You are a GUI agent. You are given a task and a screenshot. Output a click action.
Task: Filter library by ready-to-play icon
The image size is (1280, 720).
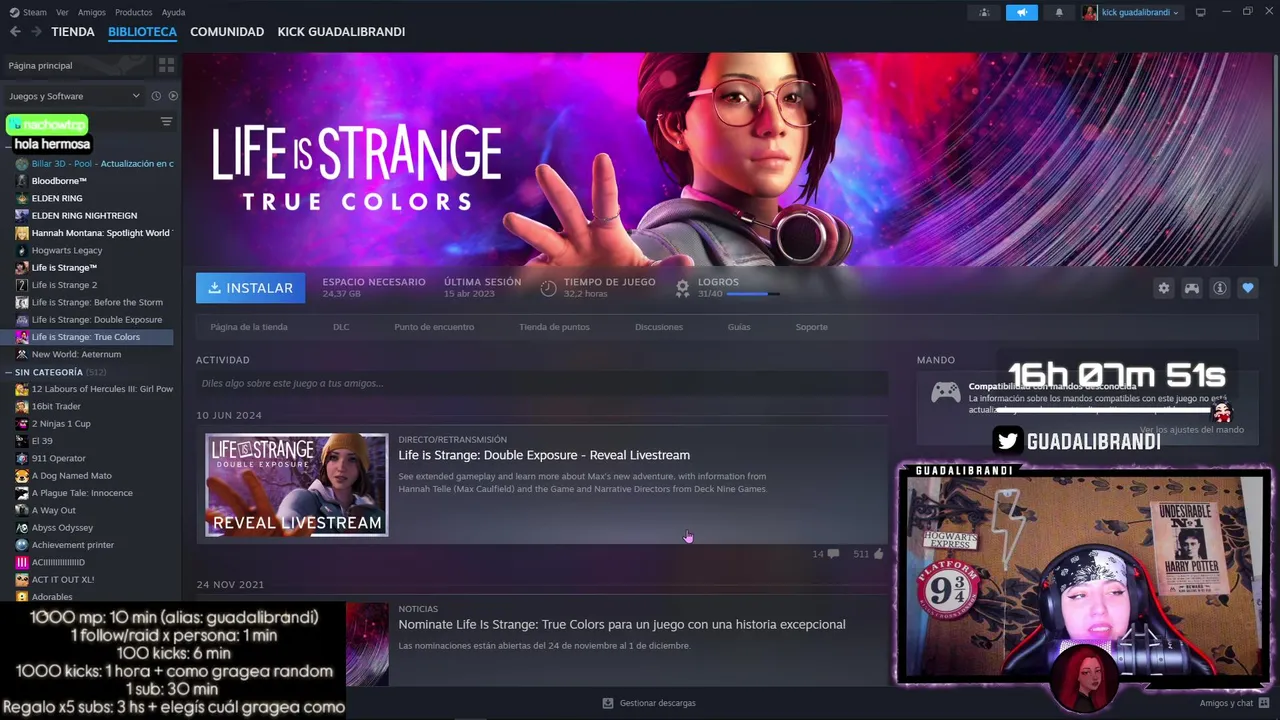(x=173, y=96)
